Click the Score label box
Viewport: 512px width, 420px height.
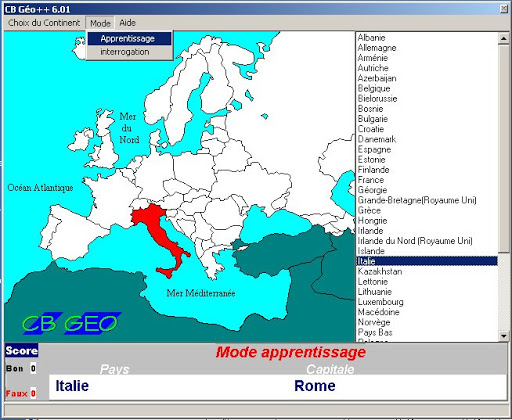click(22, 351)
